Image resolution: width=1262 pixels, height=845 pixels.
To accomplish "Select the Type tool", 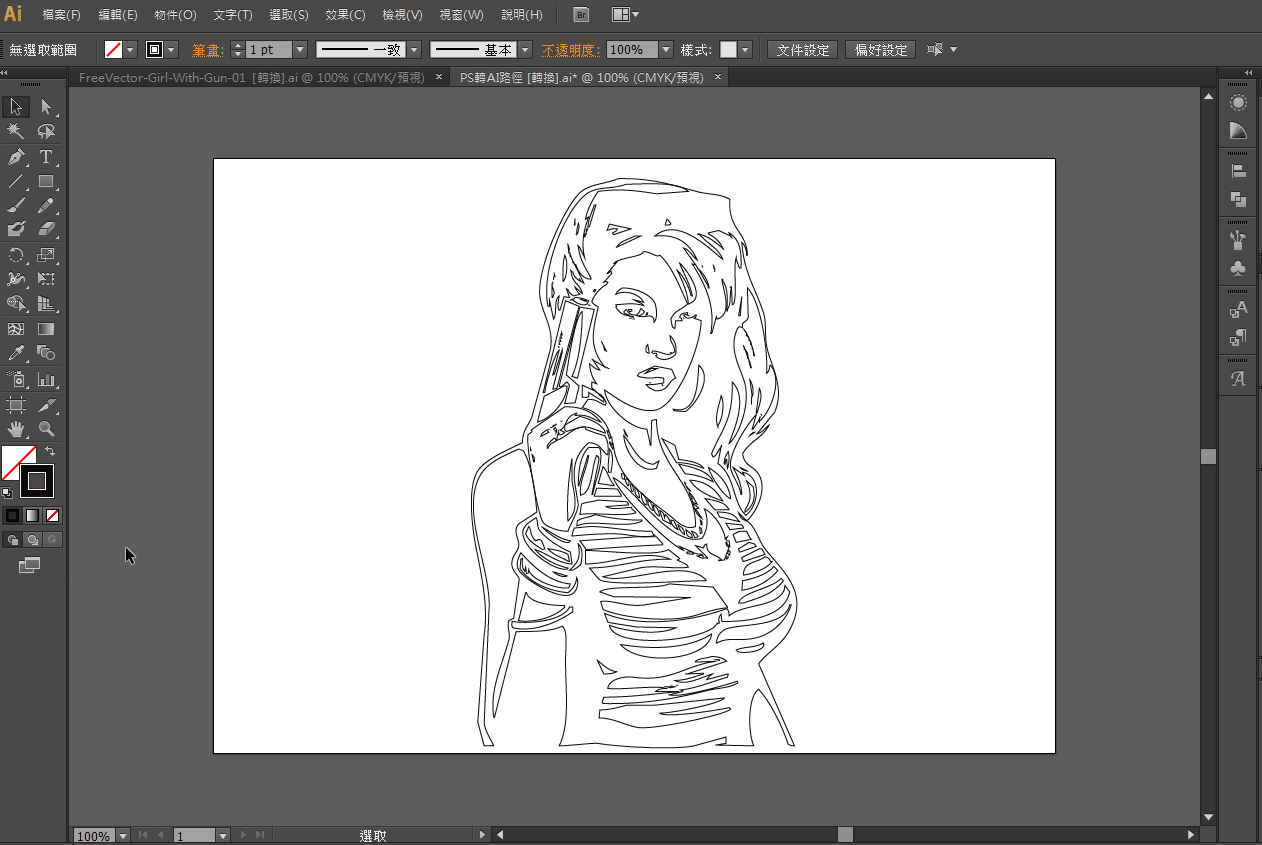I will pyautogui.click(x=46, y=157).
